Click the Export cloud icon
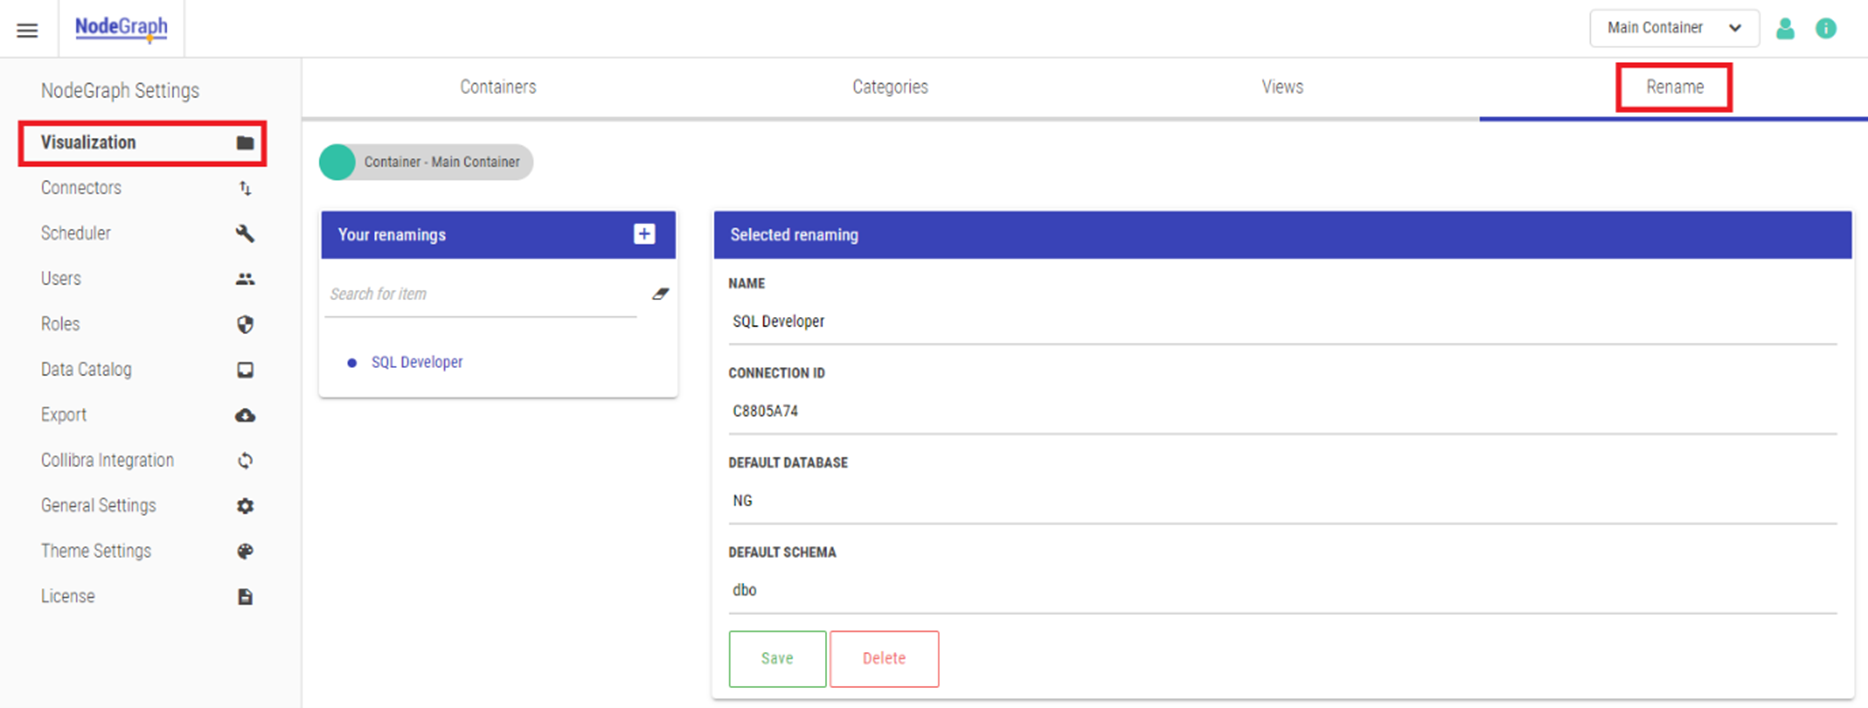 [x=245, y=415]
